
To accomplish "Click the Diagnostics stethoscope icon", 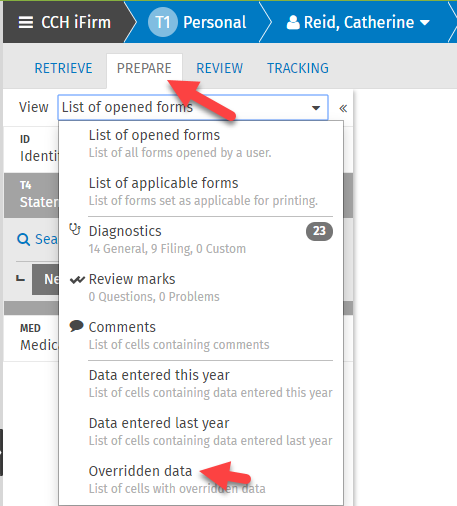I will tap(75, 230).
